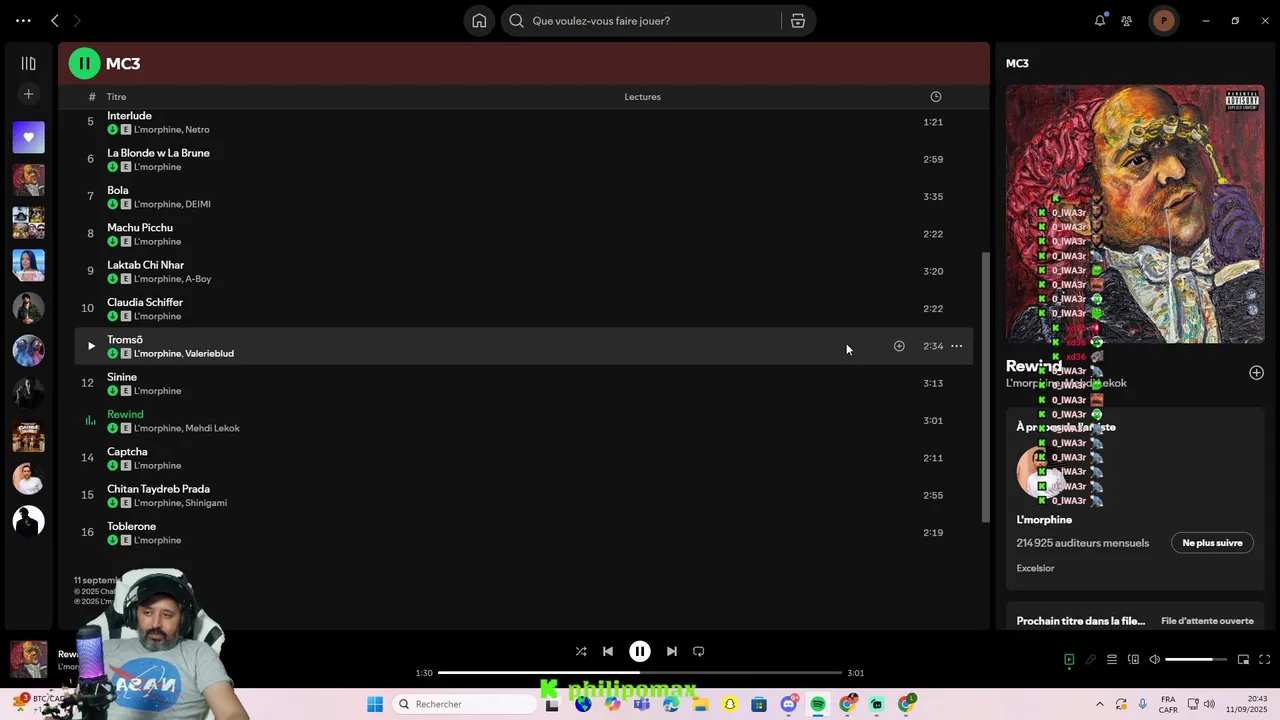Add Rewind to library plus icon
The height and width of the screenshot is (720, 1280).
1256,373
